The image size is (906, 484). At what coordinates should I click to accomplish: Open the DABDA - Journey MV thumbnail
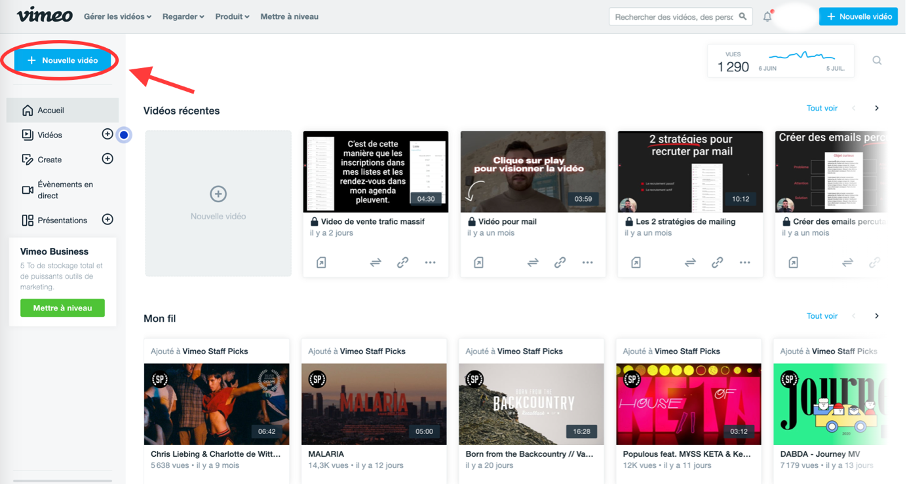(x=829, y=404)
